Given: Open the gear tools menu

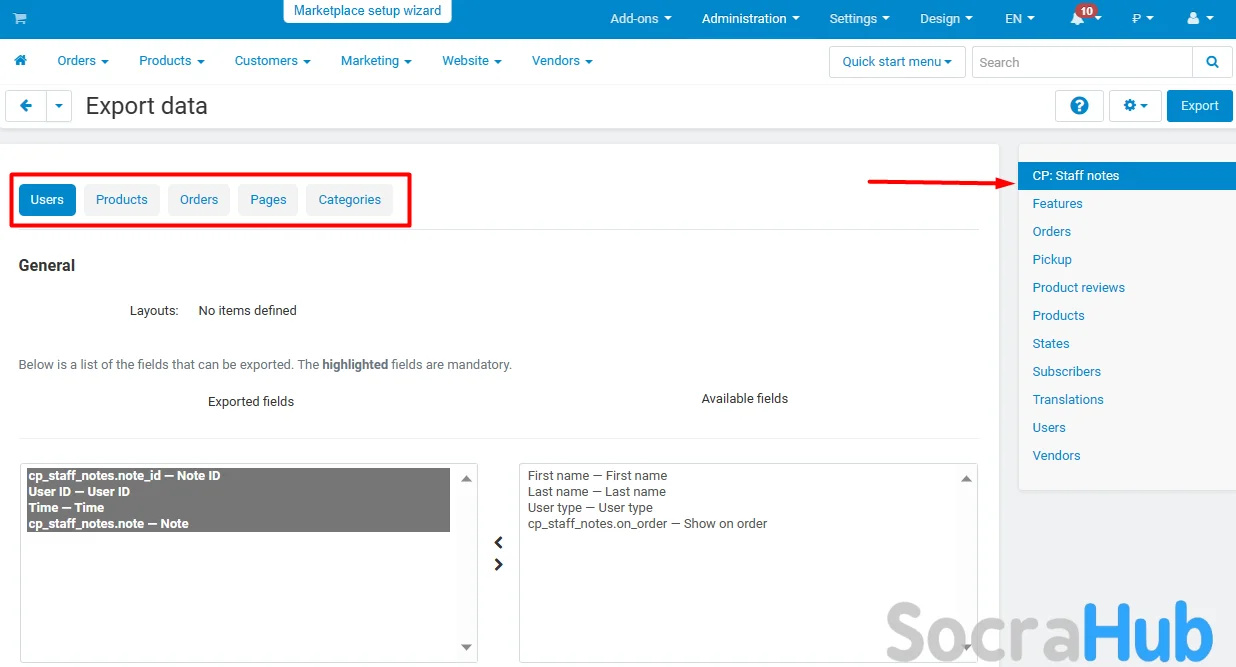Looking at the screenshot, I should [1135, 105].
